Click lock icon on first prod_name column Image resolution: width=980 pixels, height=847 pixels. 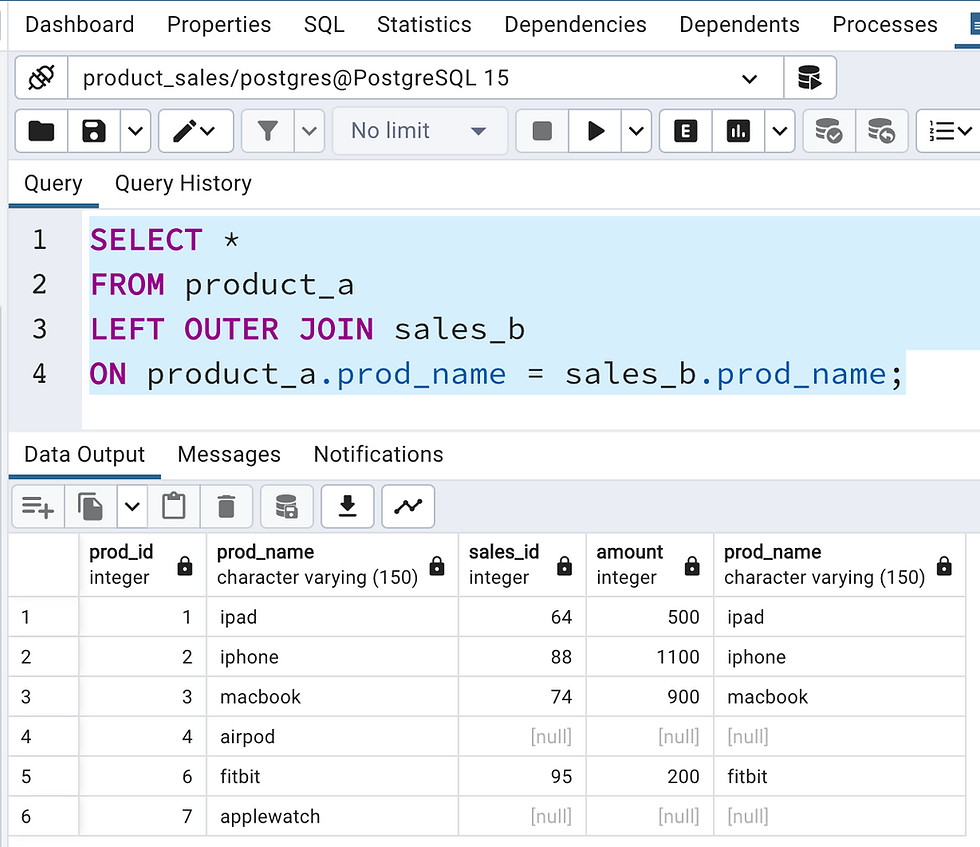click(x=437, y=566)
